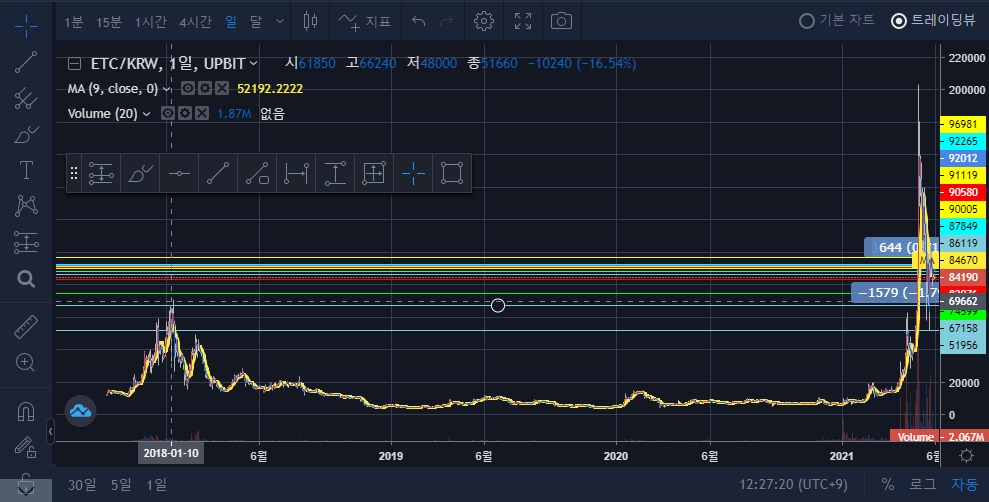Toggle 자동 auto scale
This screenshot has height=502, width=989.
point(964,484)
